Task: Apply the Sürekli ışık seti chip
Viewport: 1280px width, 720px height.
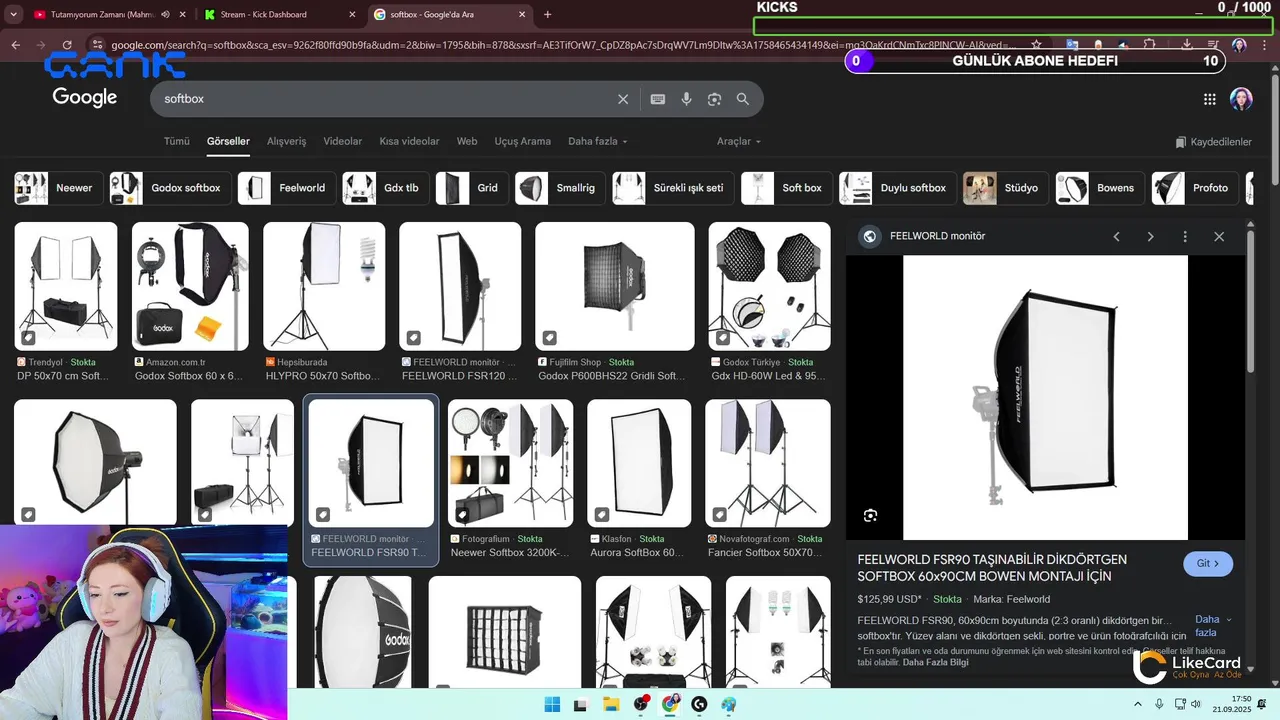Action: click(x=673, y=188)
